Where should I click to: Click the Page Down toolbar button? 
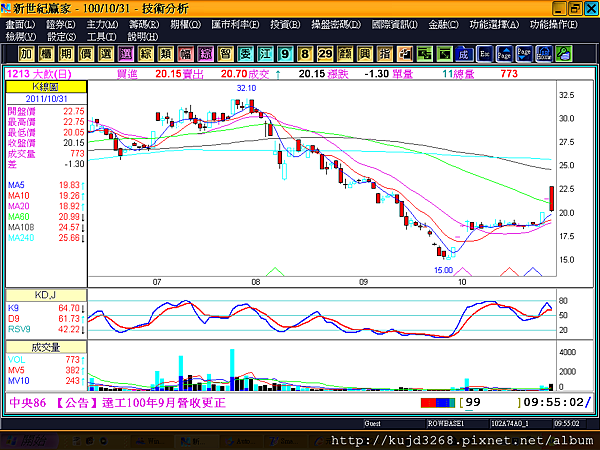(524, 54)
